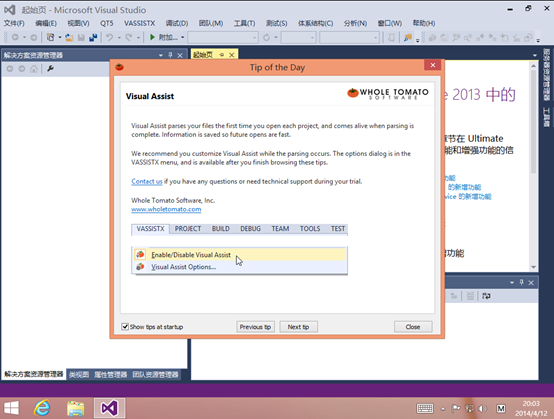Open the main toolbar options overflow arrow
Viewport: 554px width, 419px height.
coord(417,40)
